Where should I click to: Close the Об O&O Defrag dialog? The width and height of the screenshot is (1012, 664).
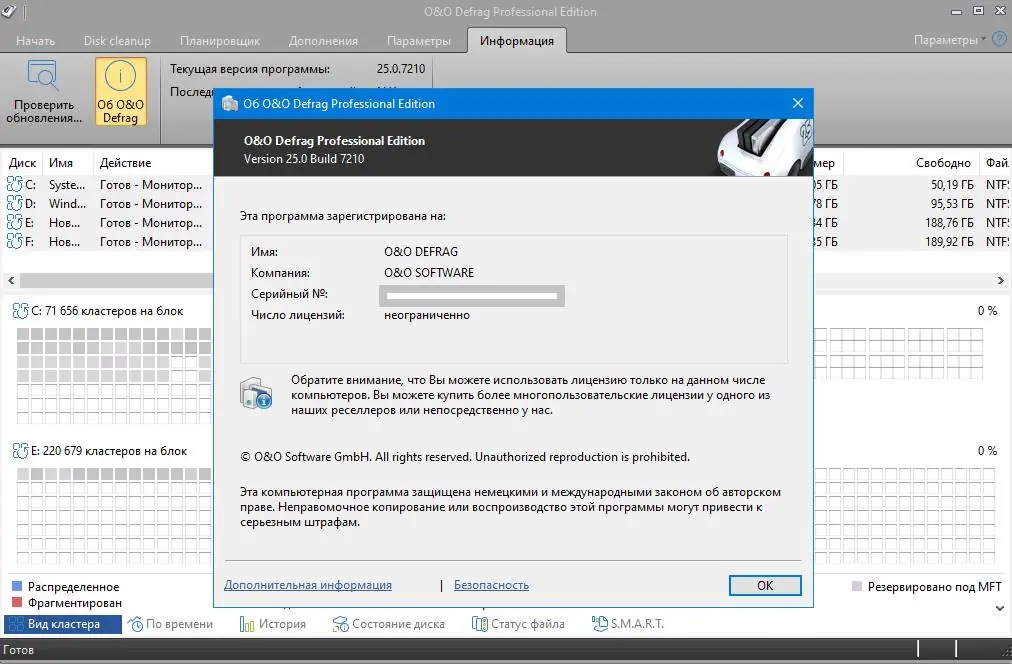[x=798, y=103]
